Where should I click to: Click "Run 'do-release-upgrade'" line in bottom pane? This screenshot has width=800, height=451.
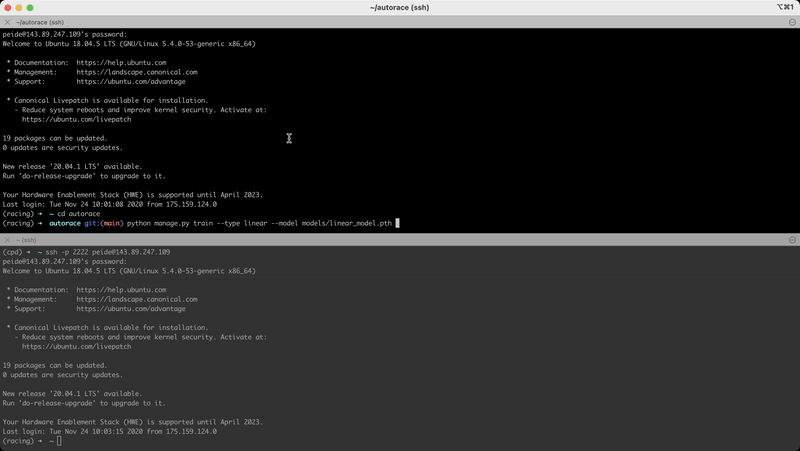point(84,403)
